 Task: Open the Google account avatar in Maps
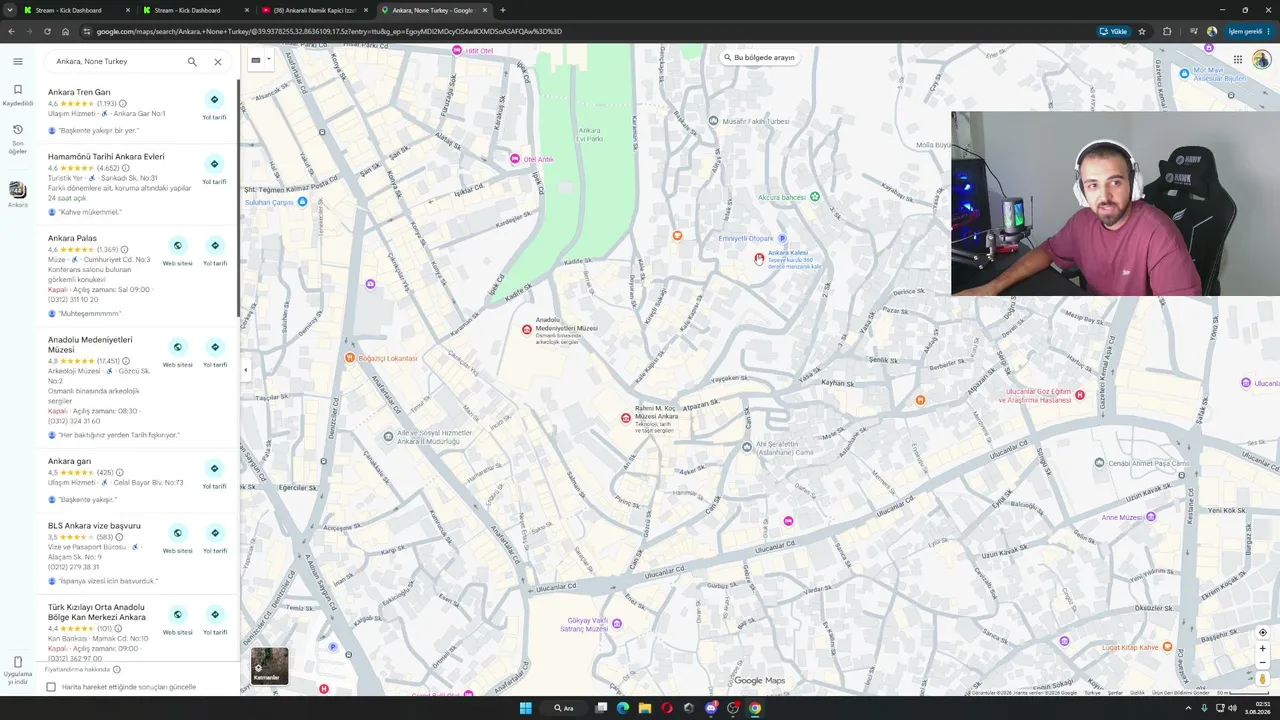[1262, 60]
